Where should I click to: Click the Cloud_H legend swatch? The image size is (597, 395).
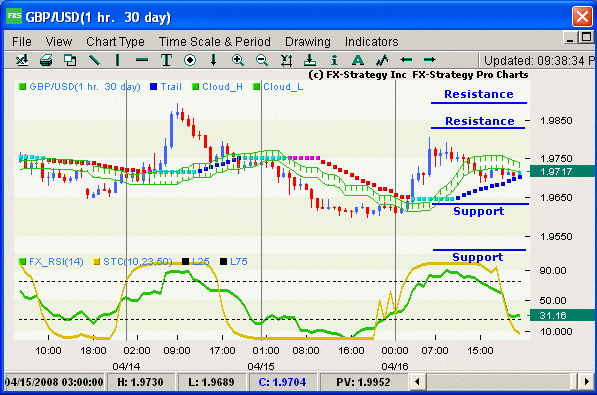tap(196, 87)
